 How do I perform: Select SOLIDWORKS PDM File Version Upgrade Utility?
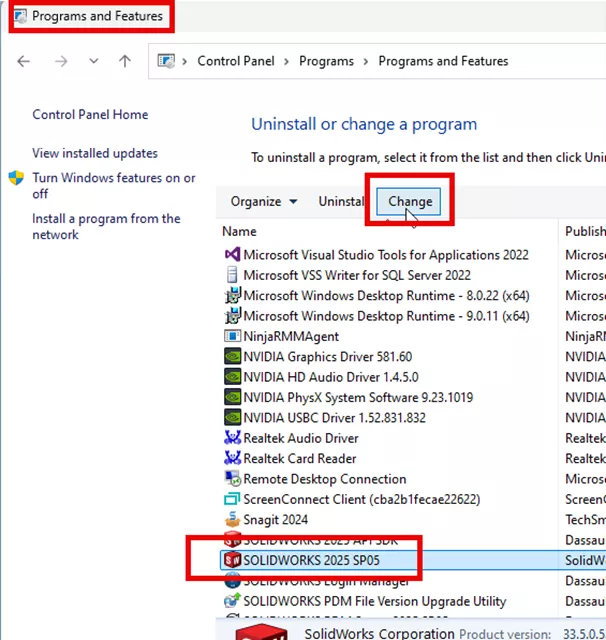(x=375, y=602)
